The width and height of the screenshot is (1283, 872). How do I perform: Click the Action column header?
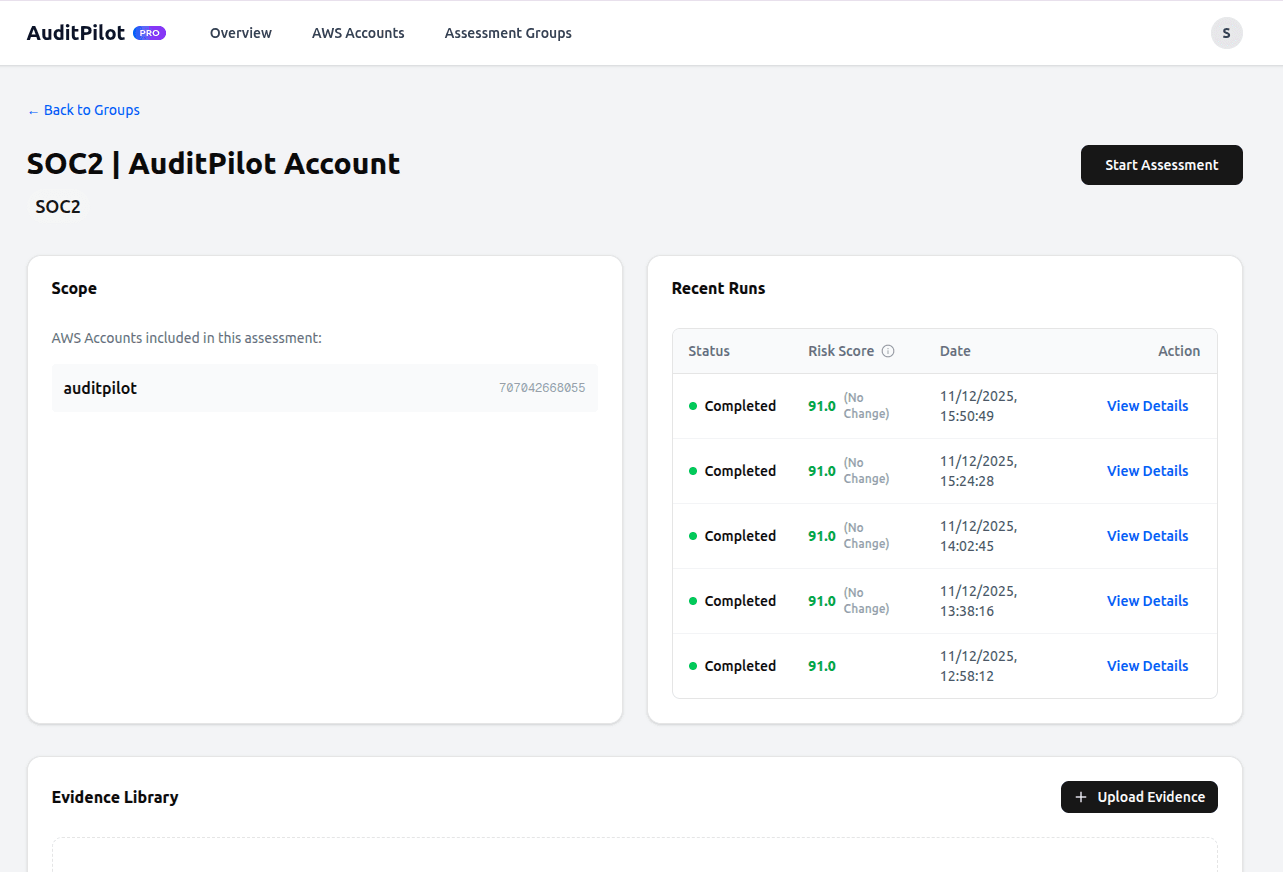point(1179,351)
